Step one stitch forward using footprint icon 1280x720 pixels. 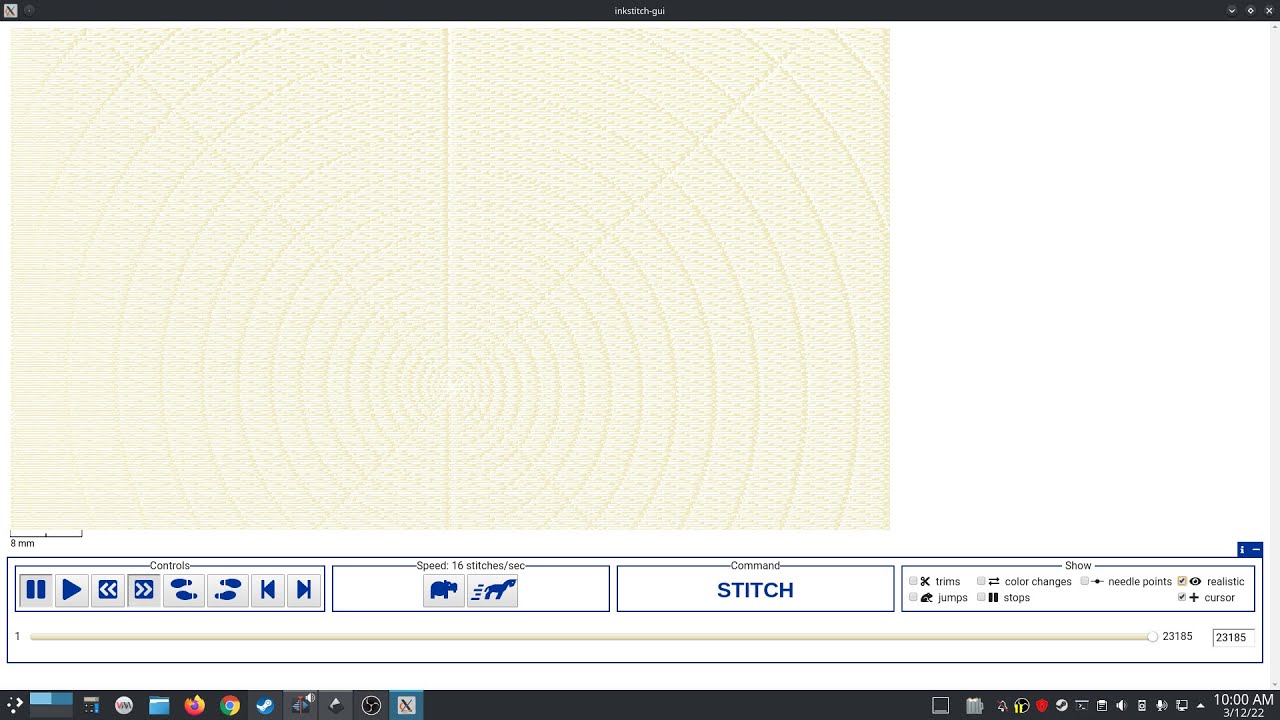pos(228,590)
